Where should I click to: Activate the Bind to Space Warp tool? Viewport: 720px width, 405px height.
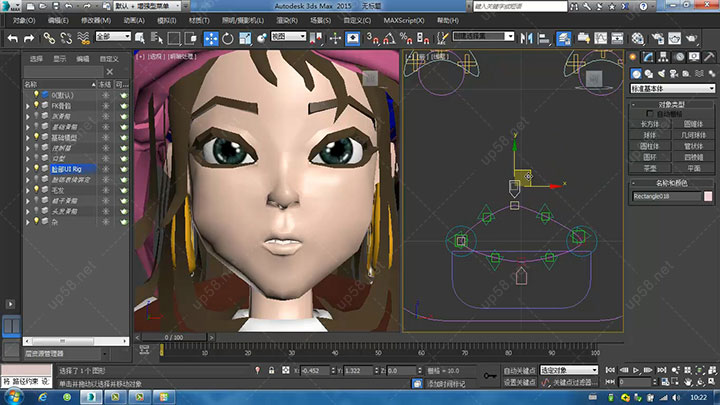tap(83, 39)
